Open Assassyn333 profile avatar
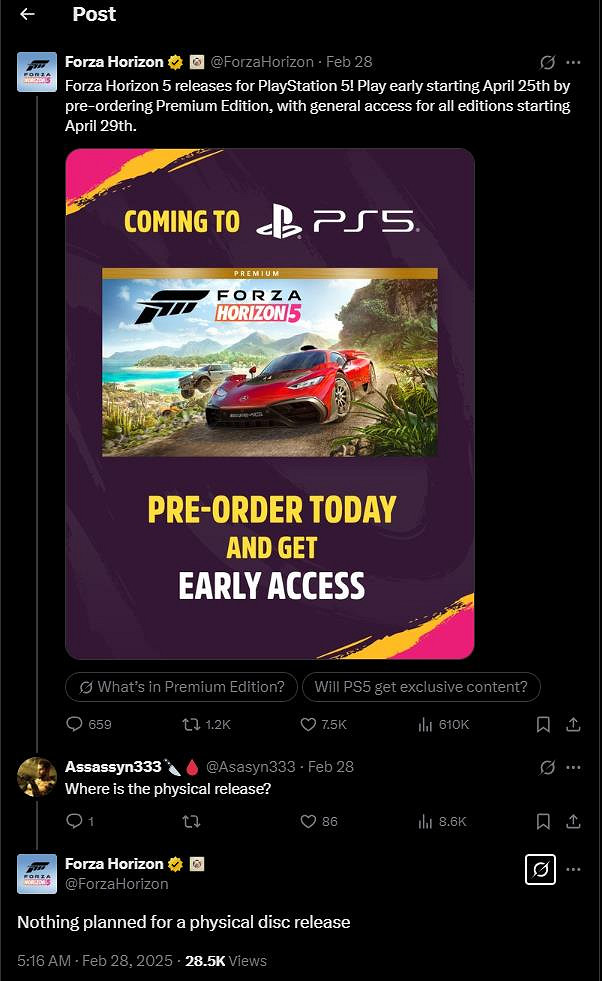The width and height of the screenshot is (602, 981). tap(37, 776)
